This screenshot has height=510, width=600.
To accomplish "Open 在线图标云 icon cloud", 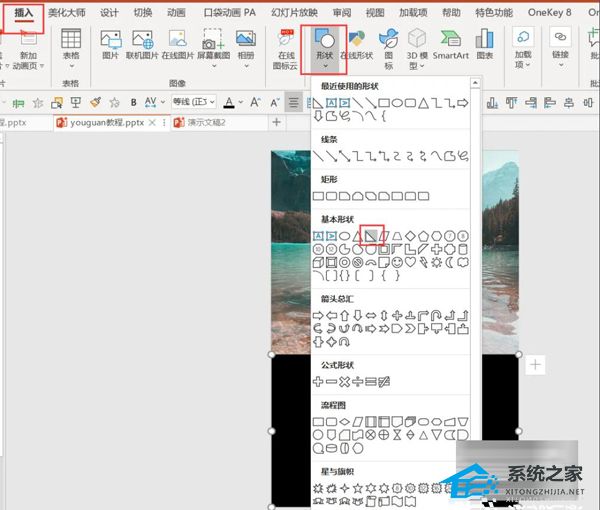I will (285, 50).
